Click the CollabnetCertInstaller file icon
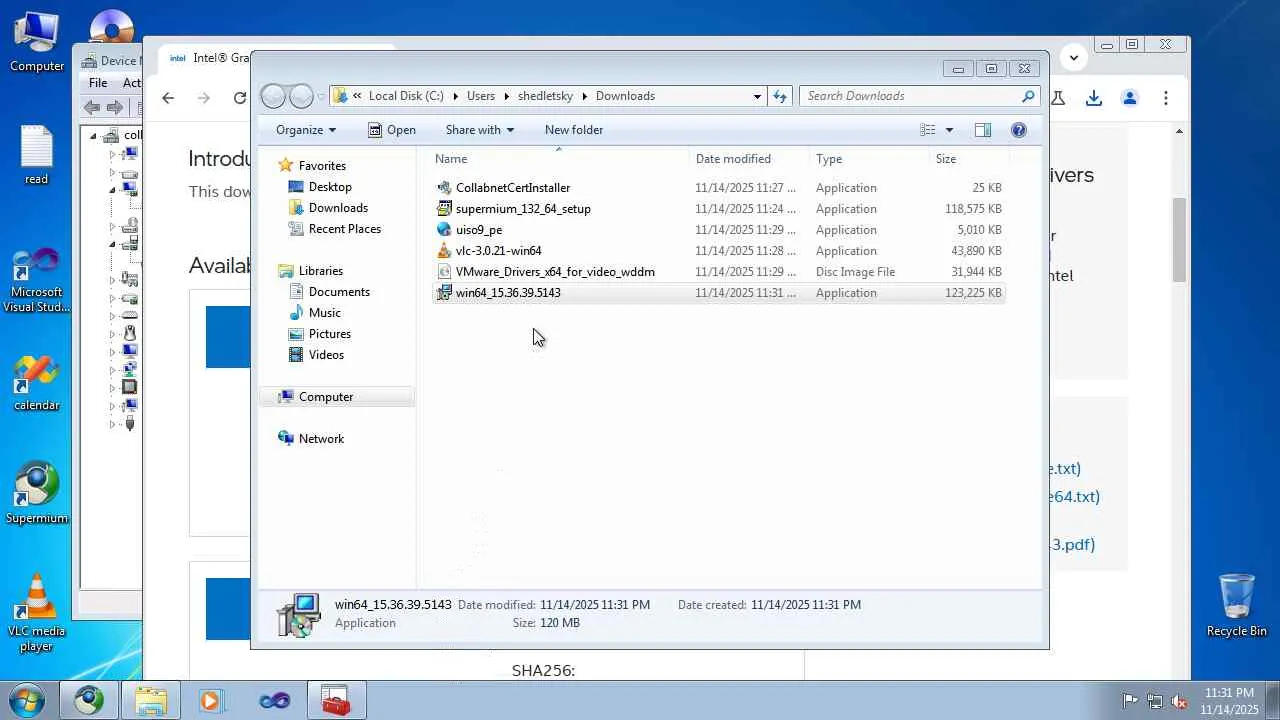This screenshot has width=1280, height=720. [x=444, y=188]
